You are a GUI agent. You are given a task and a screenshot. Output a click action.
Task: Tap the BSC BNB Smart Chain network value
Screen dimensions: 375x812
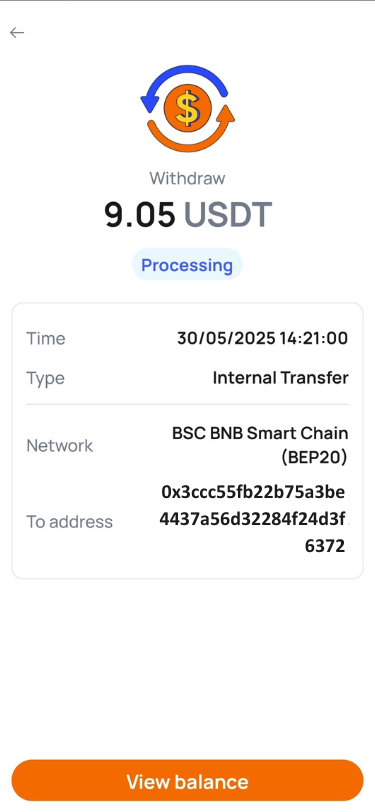click(260, 433)
